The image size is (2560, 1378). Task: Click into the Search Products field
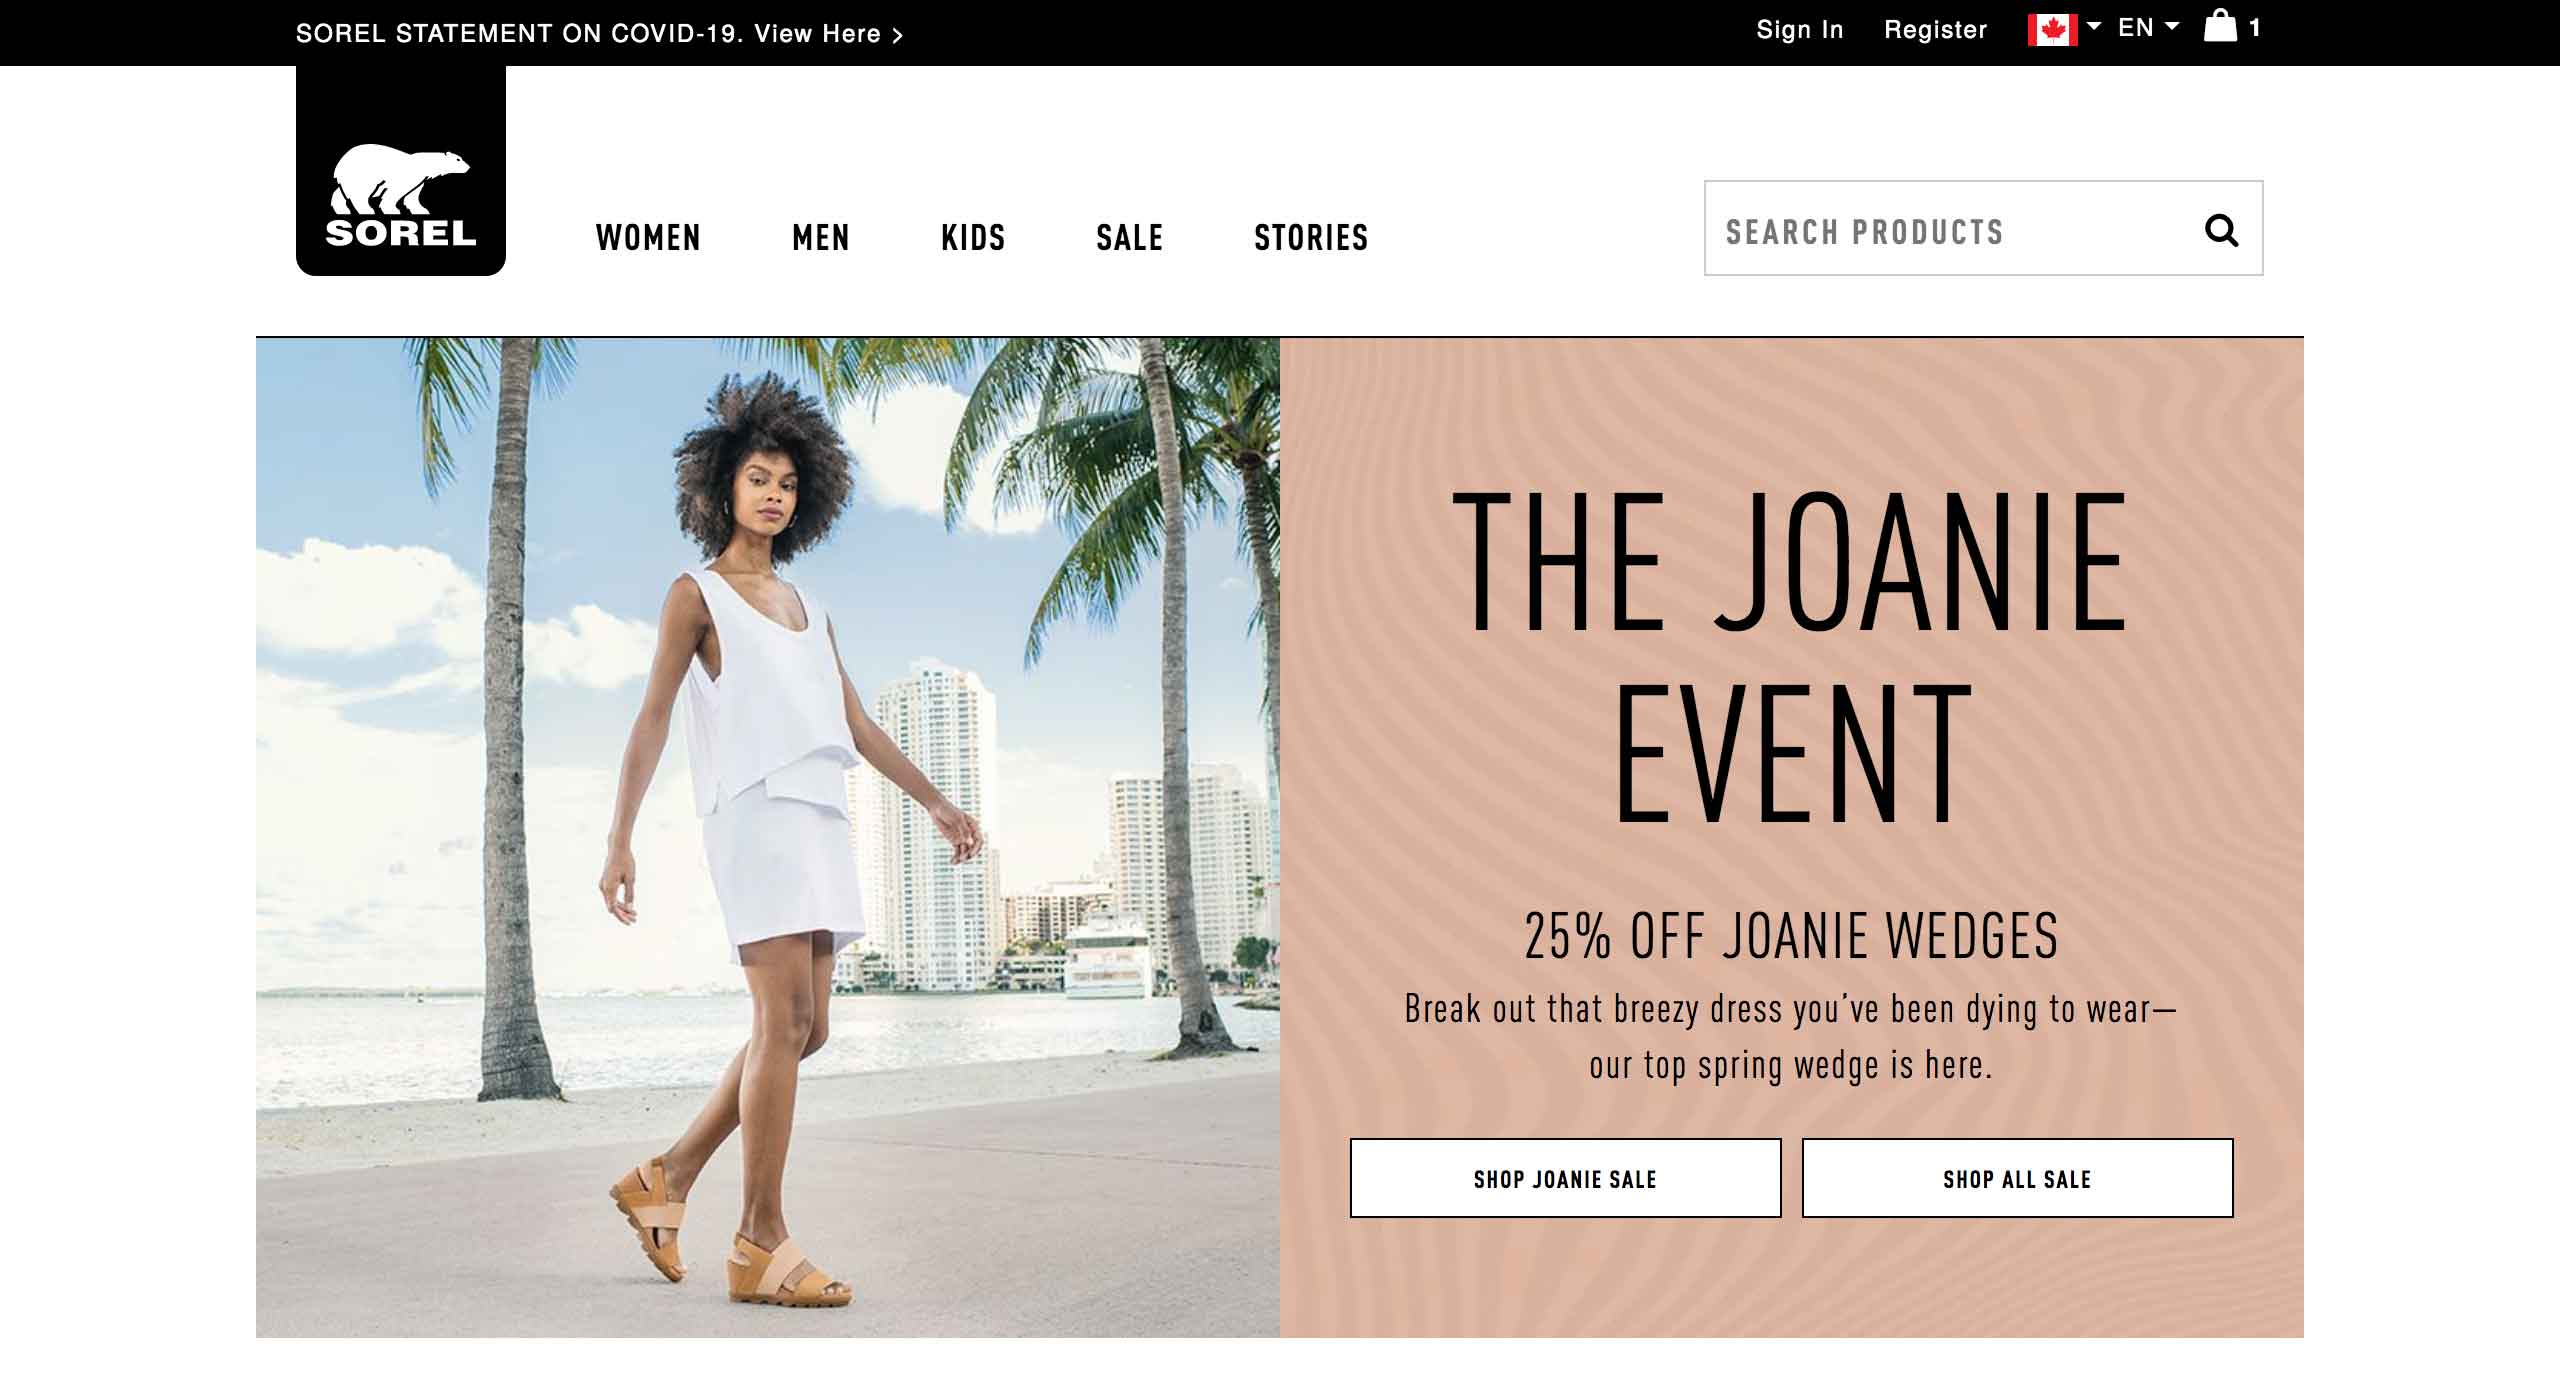click(1950, 228)
